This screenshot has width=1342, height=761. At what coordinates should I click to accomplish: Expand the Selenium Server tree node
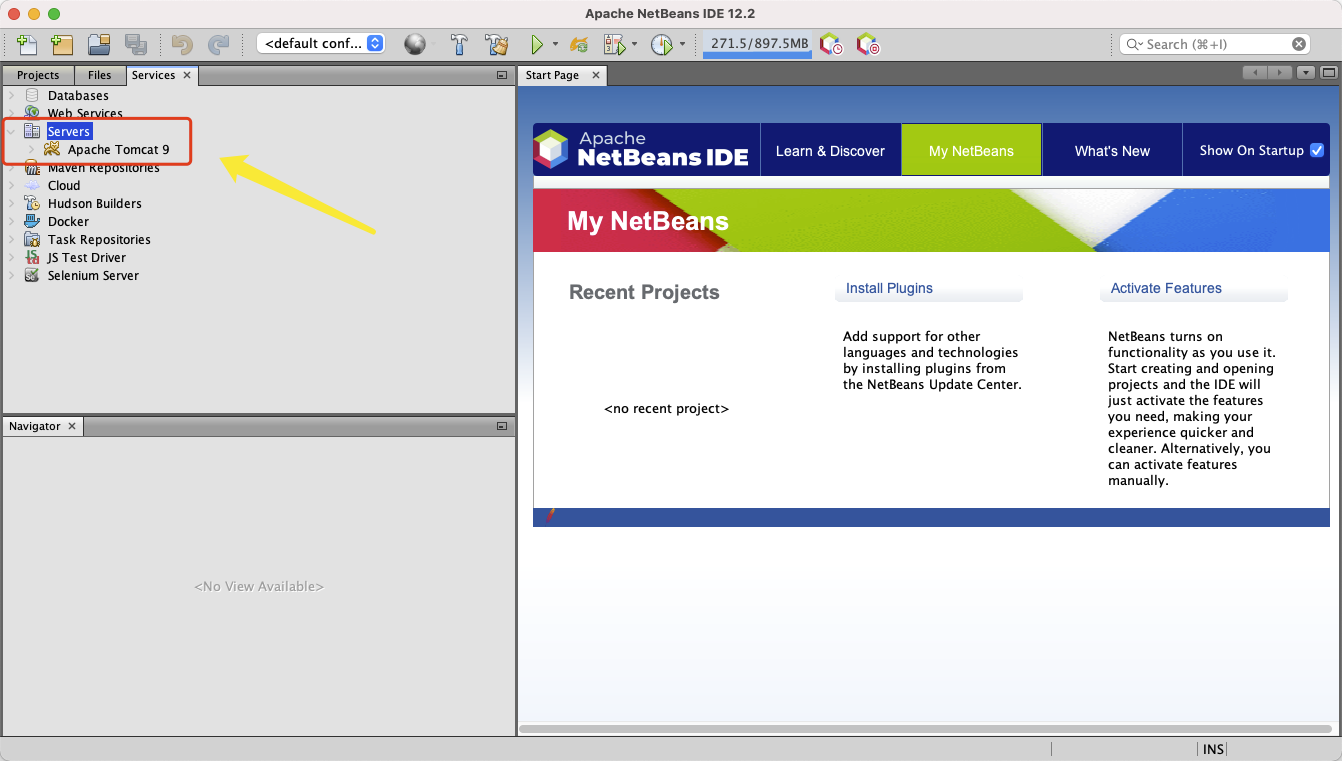tap(11, 275)
